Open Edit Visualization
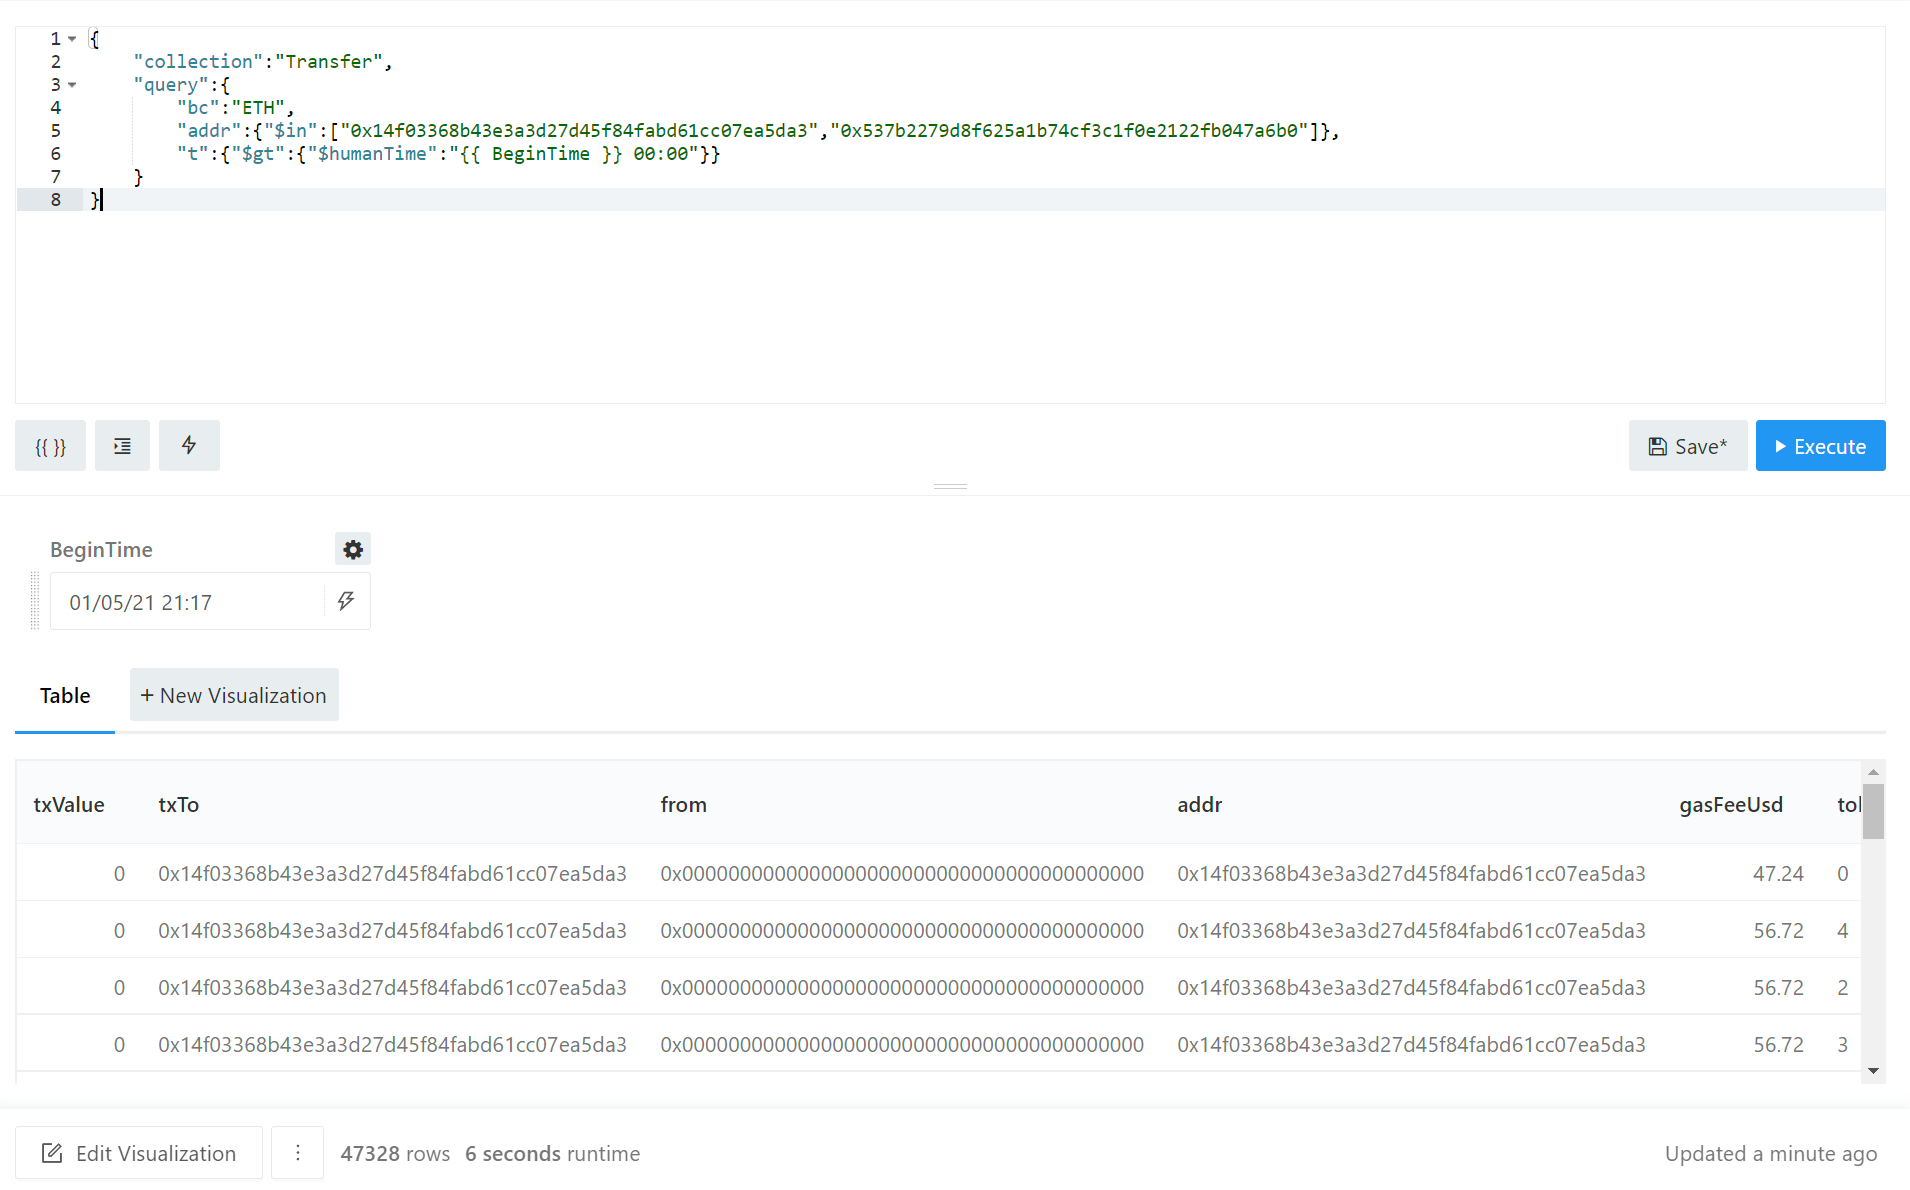 click(139, 1153)
